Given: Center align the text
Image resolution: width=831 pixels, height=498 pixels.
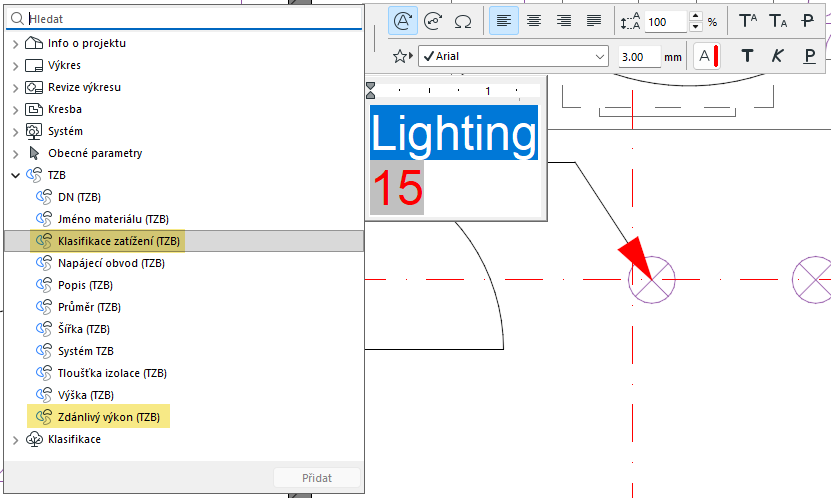Looking at the screenshot, I should point(534,21).
